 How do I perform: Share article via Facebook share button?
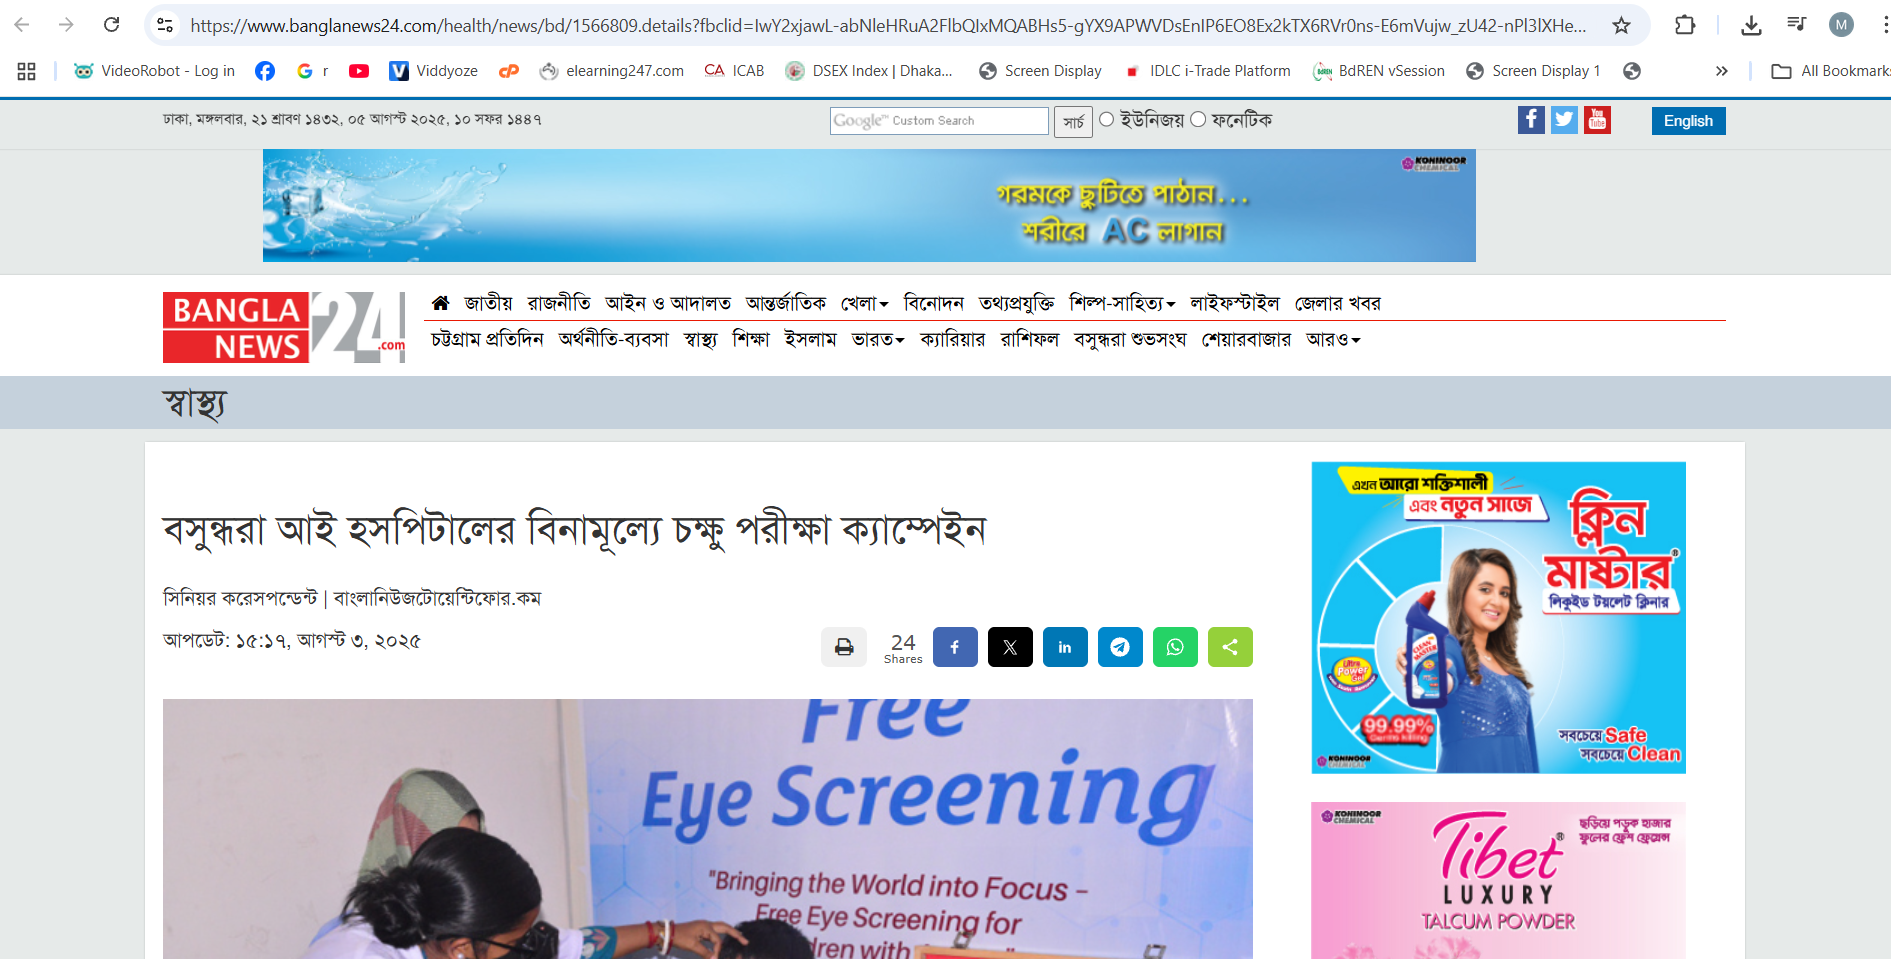click(x=955, y=647)
